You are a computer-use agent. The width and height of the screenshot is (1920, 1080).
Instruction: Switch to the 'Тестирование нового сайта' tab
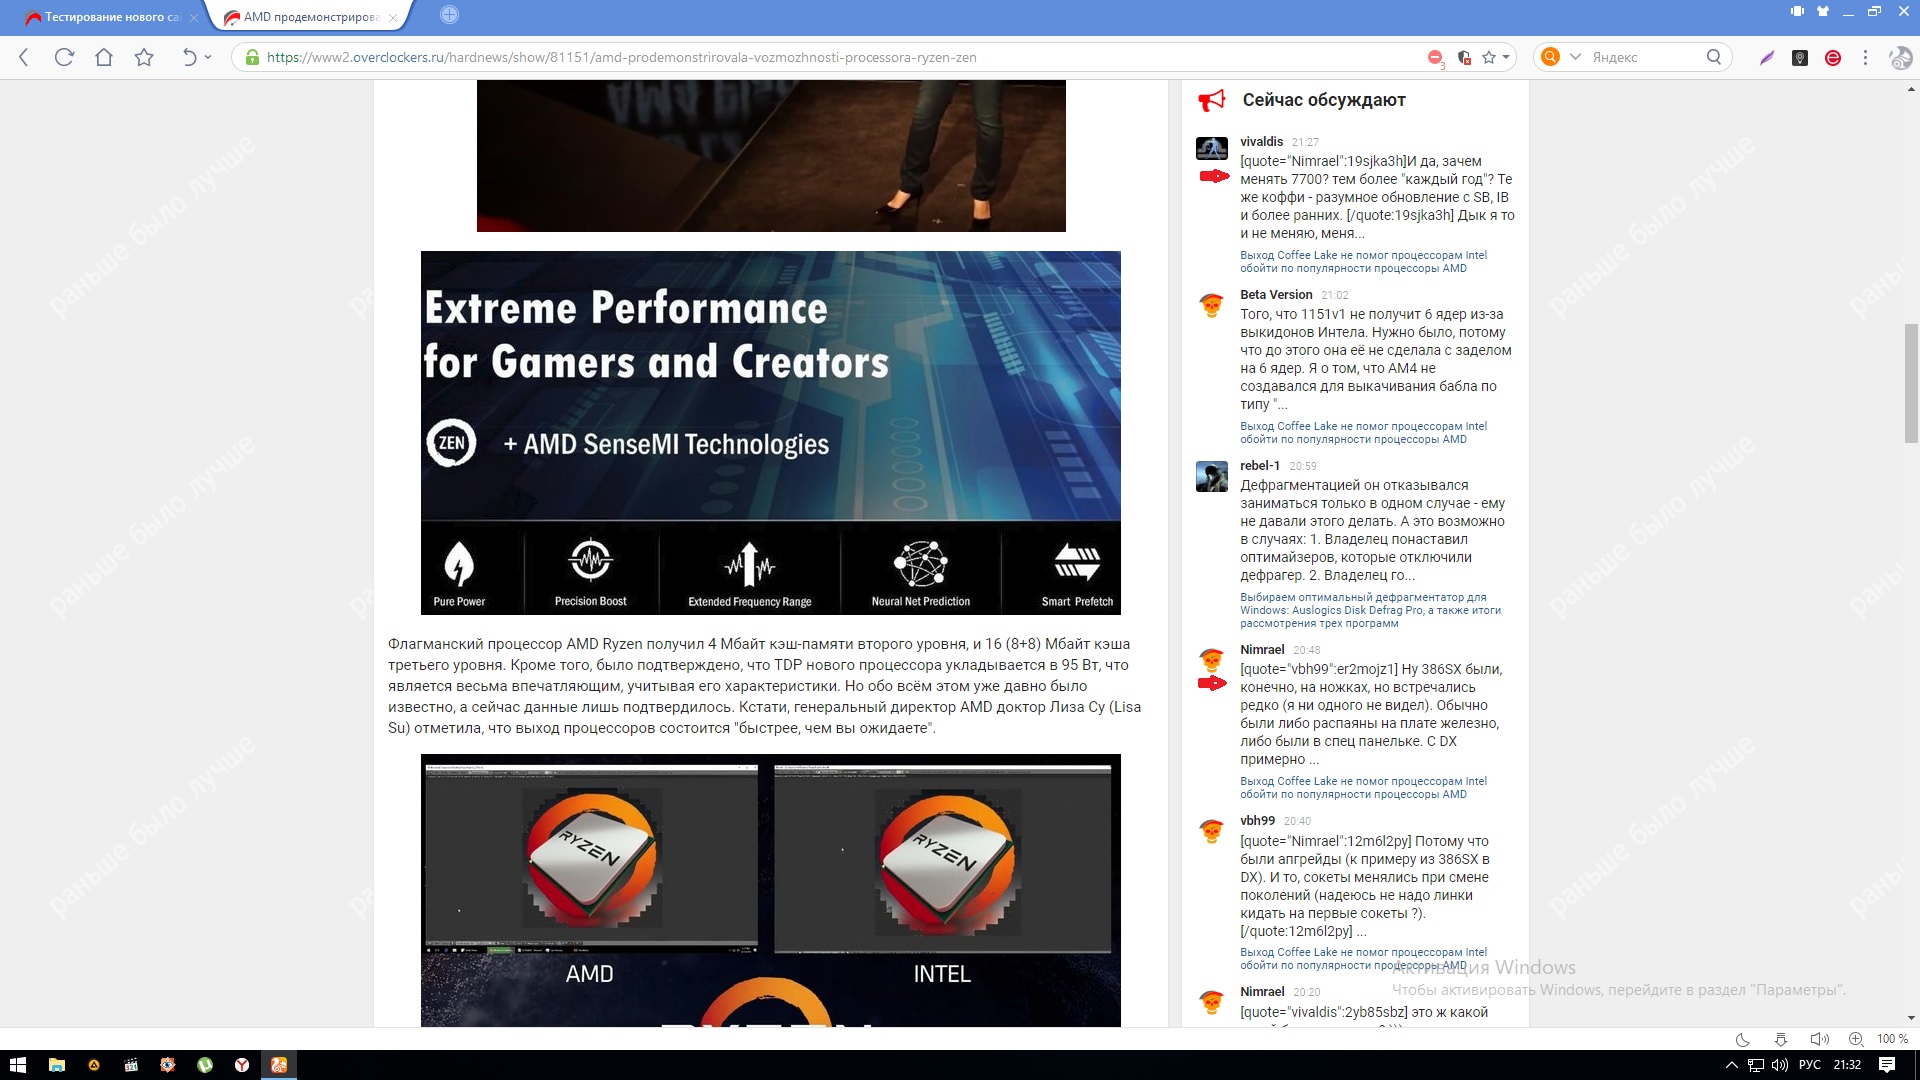pyautogui.click(x=110, y=17)
